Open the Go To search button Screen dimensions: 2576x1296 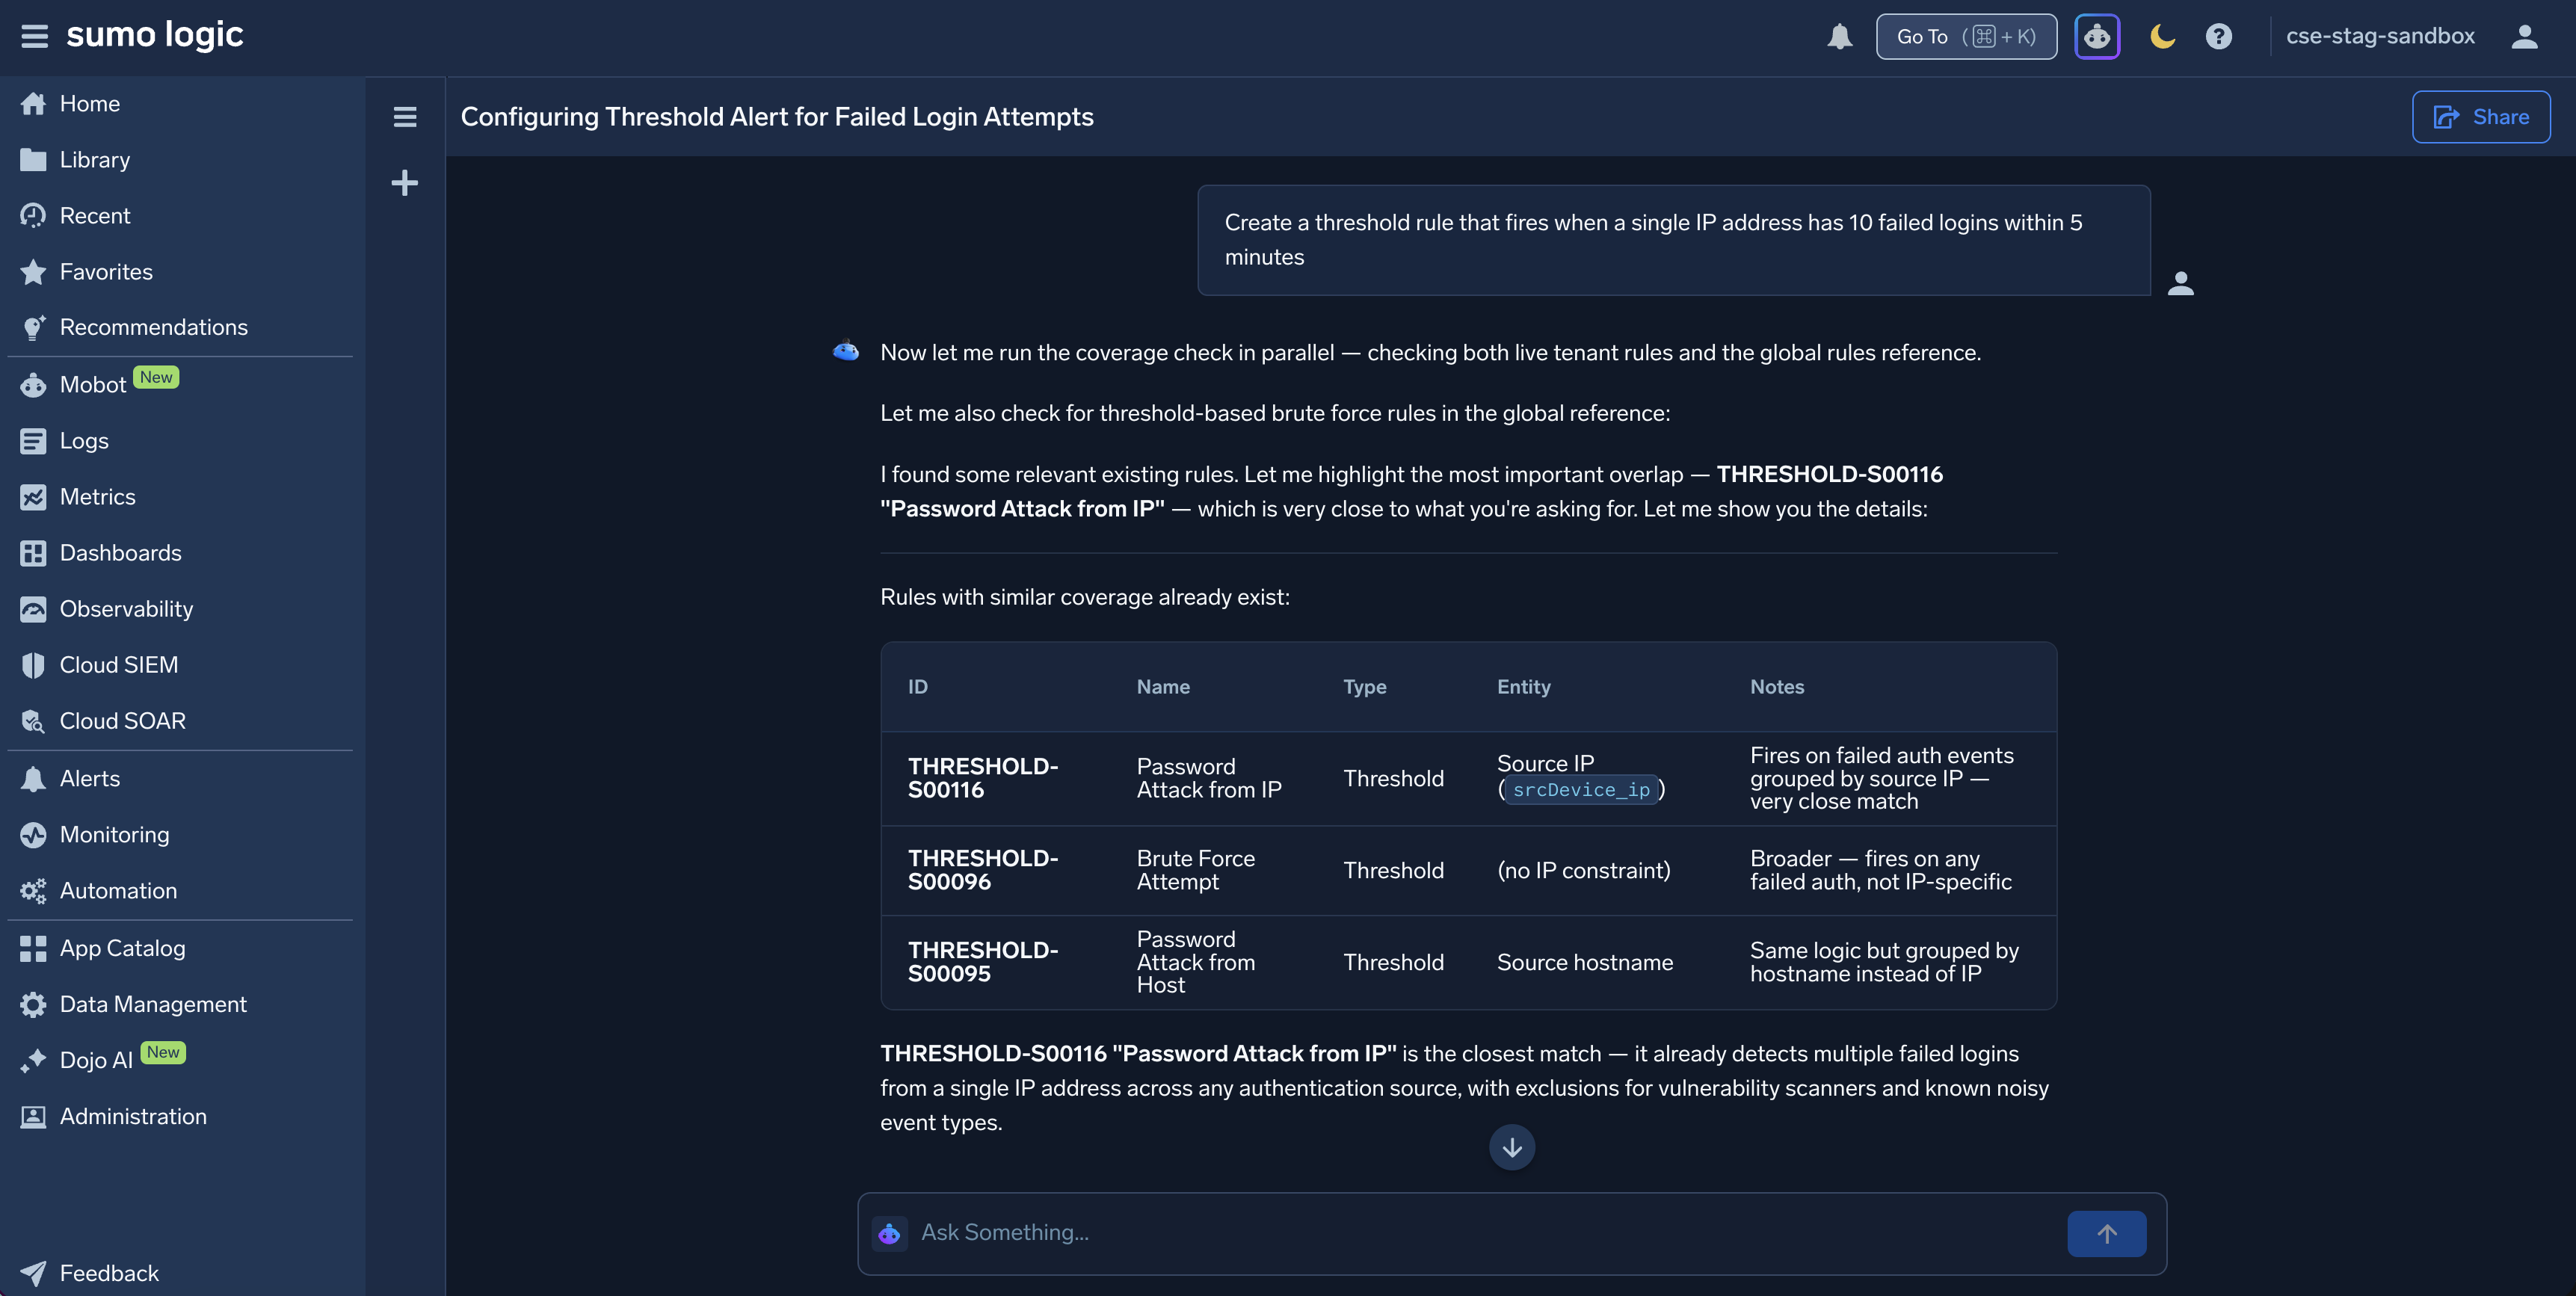[1965, 37]
